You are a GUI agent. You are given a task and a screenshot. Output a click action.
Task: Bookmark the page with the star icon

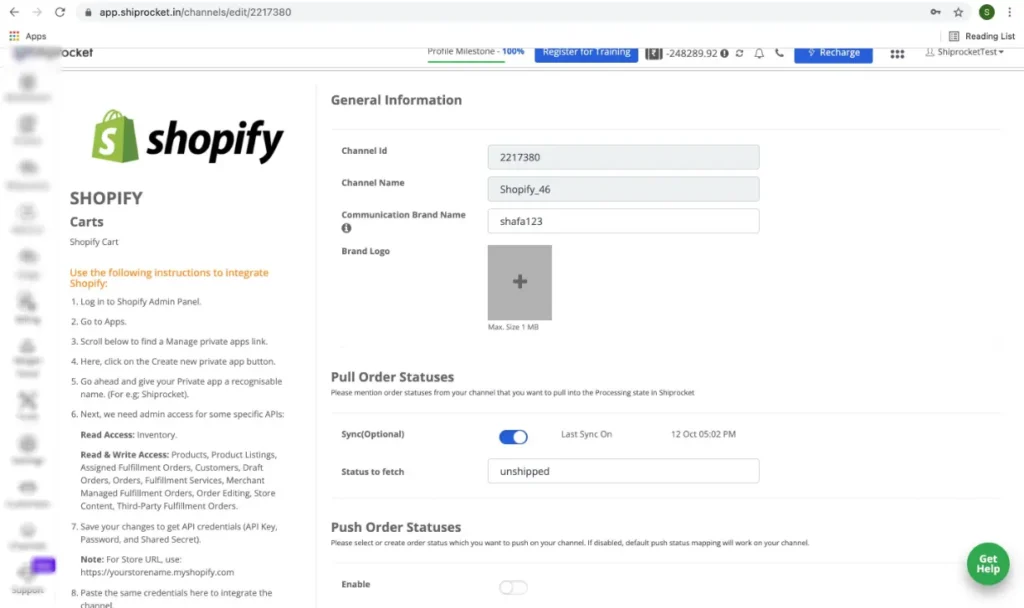957,12
